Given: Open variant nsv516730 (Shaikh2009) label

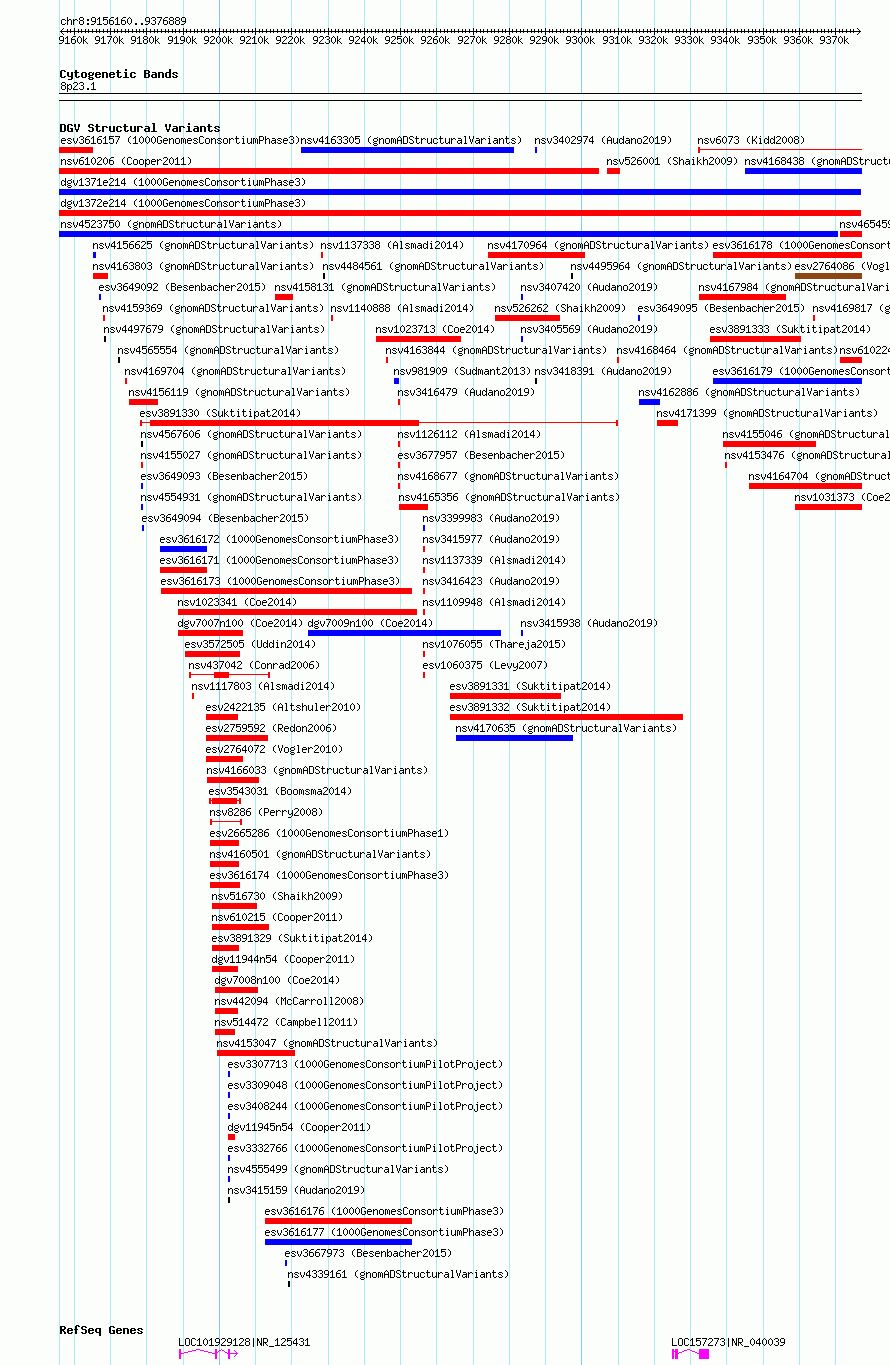Looking at the screenshot, I should pos(277,896).
